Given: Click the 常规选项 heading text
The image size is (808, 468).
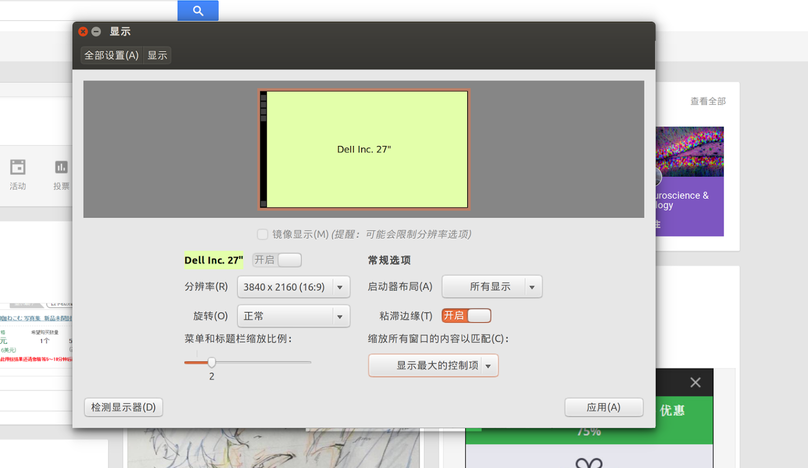Looking at the screenshot, I should point(389,260).
